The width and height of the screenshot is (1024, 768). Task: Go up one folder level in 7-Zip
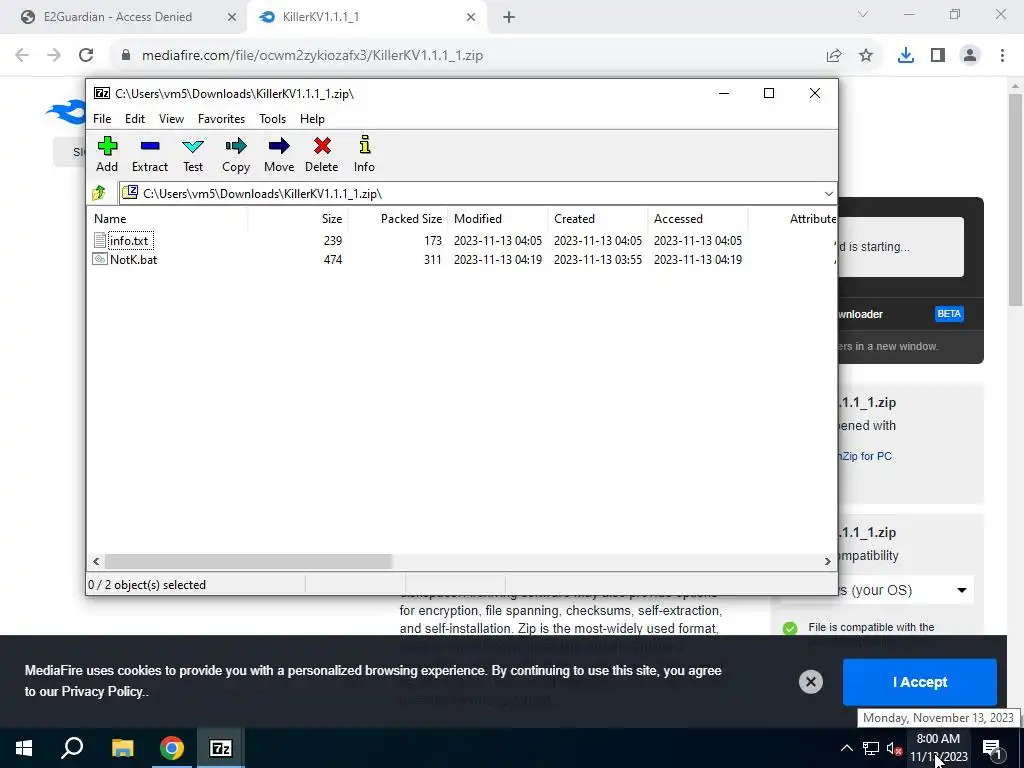99,193
